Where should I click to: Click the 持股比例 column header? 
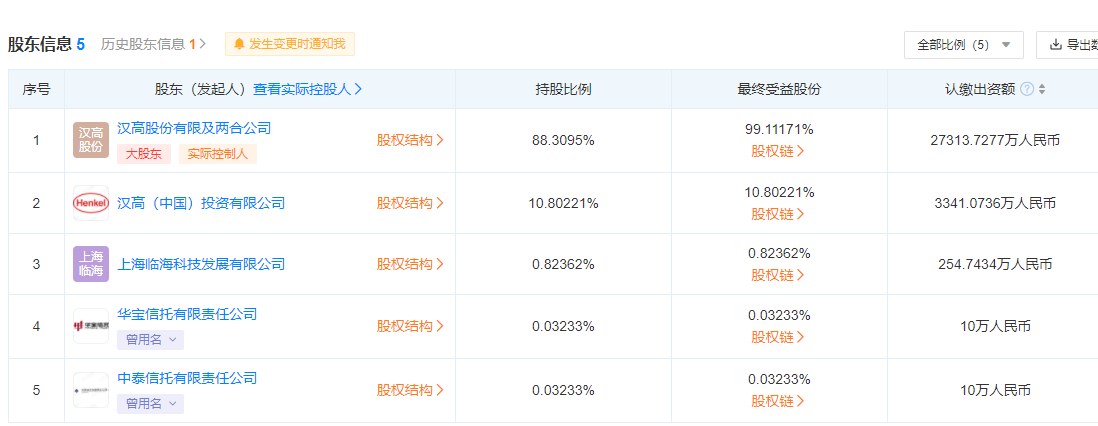[x=564, y=89]
